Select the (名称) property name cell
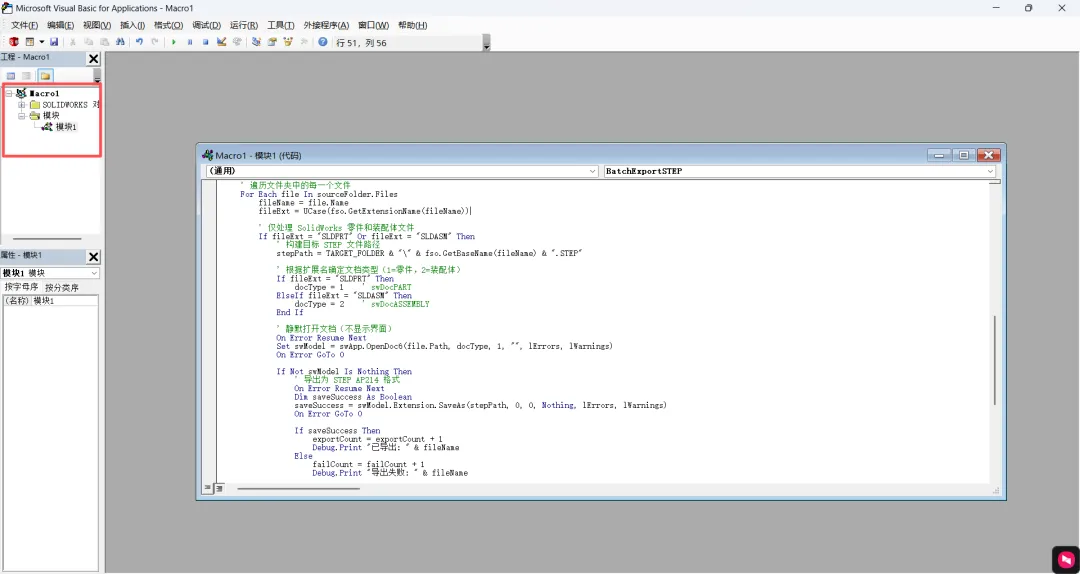The width and height of the screenshot is (1080, 574). point(17,301)
